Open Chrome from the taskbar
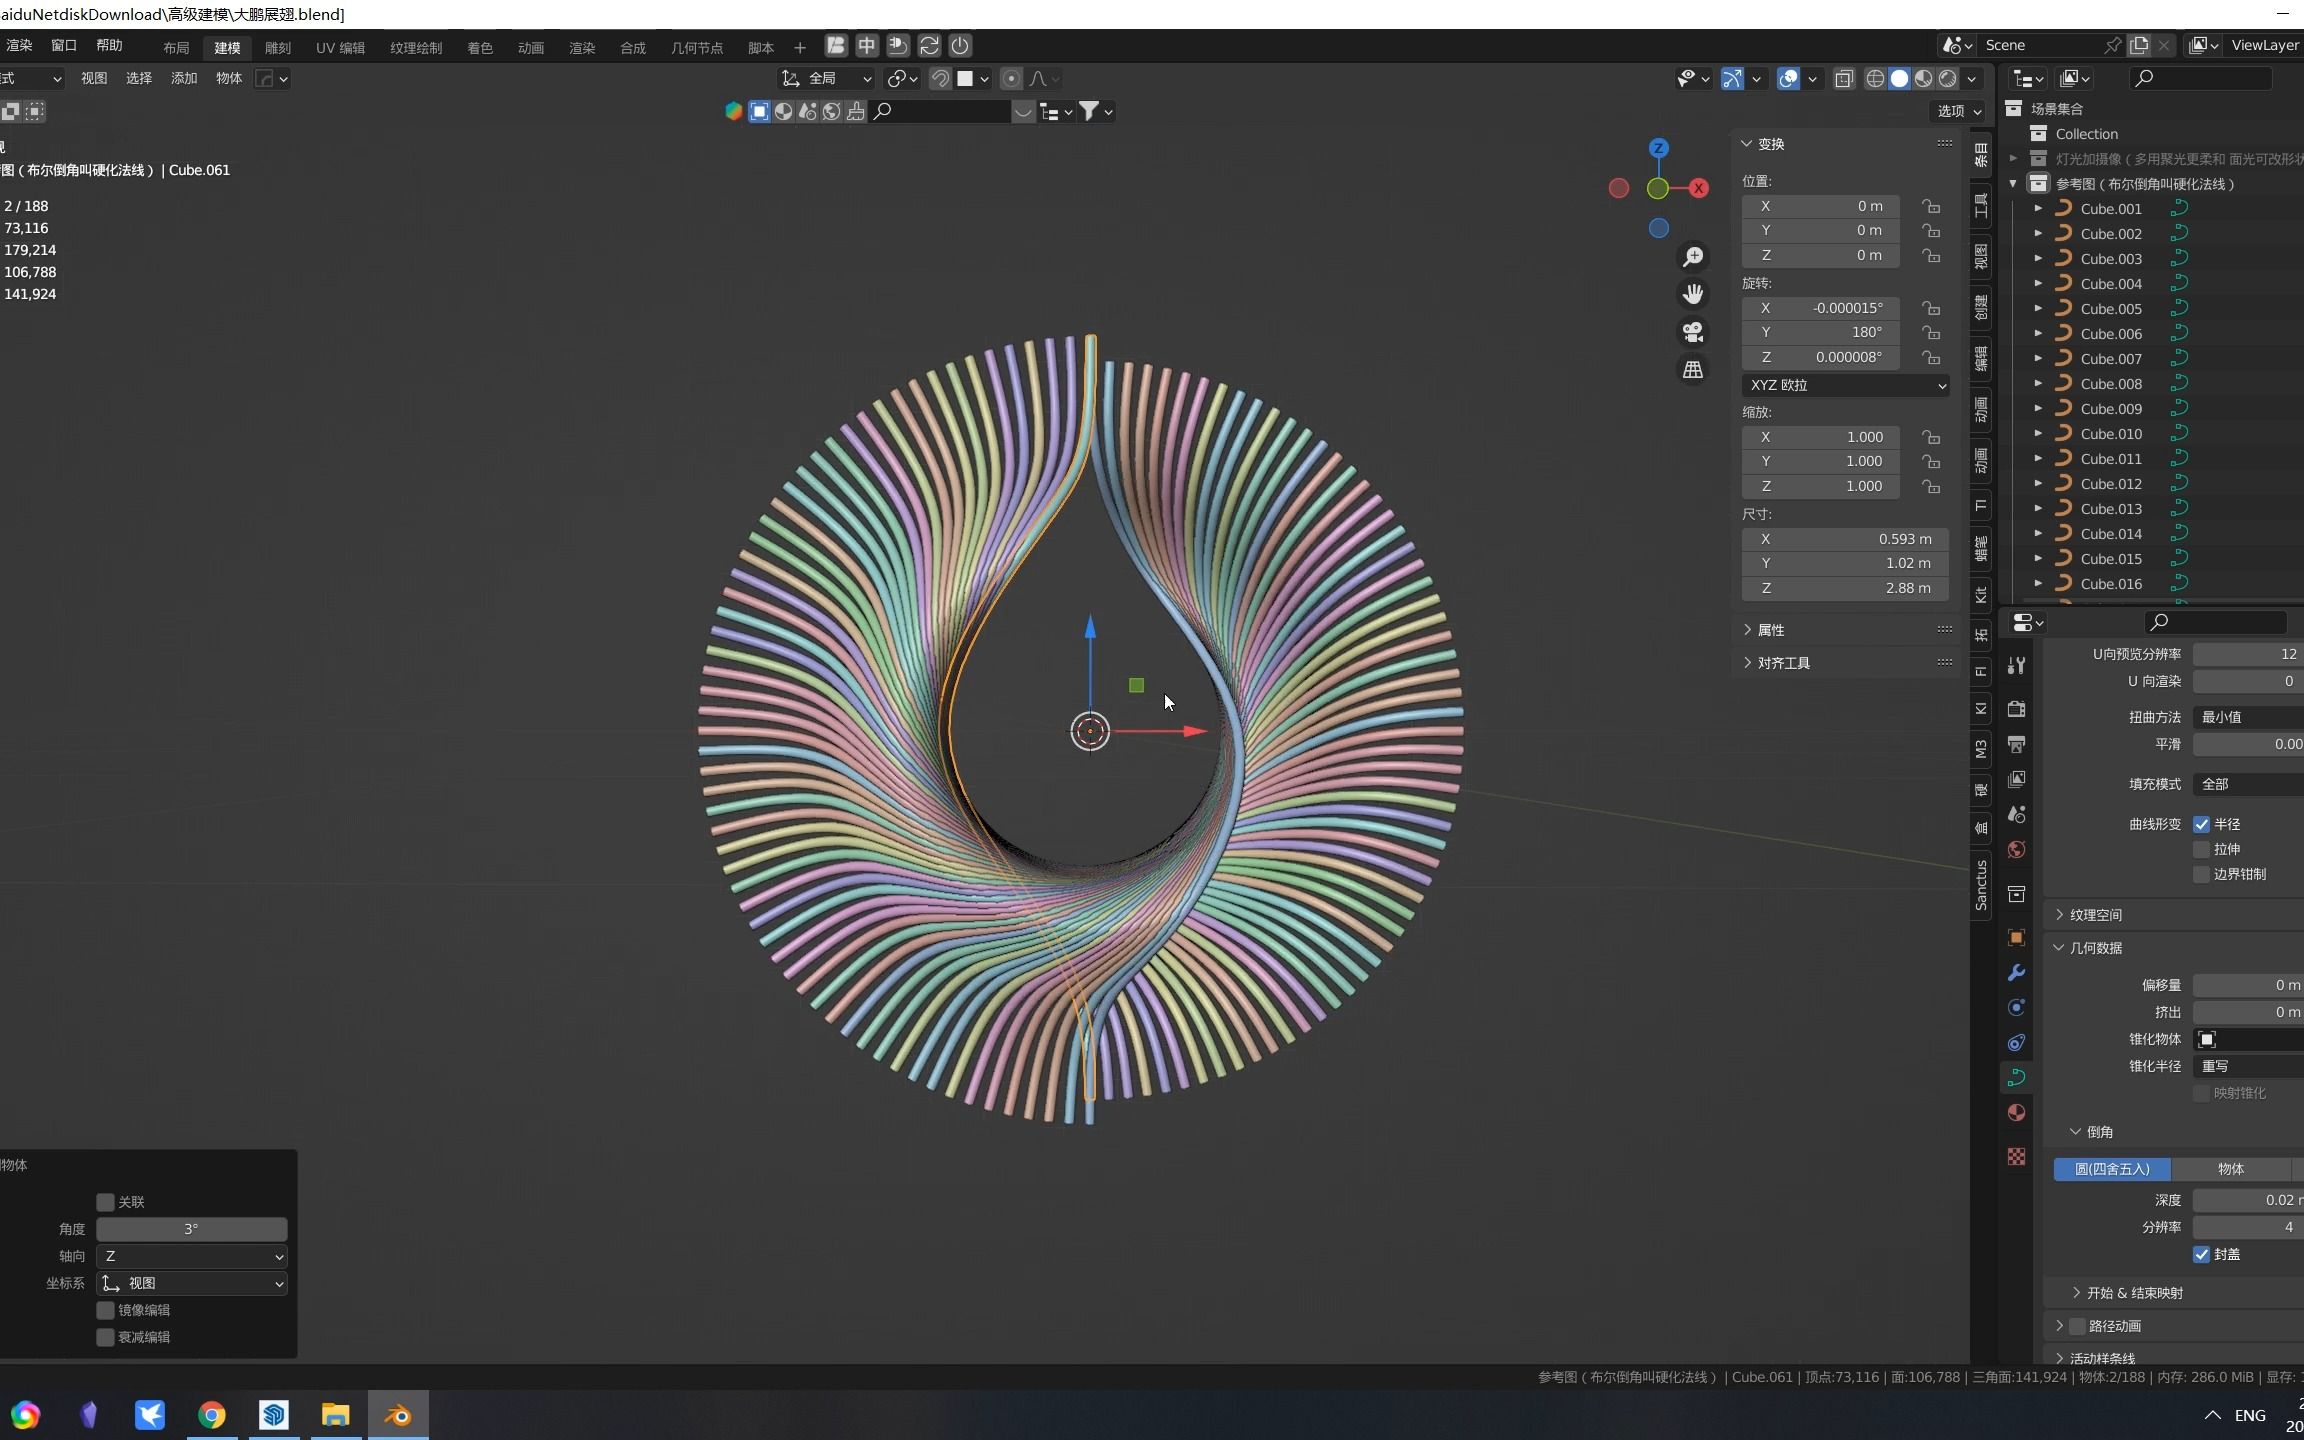This screenshot has height=1440, width=2304. [211, 1415]
